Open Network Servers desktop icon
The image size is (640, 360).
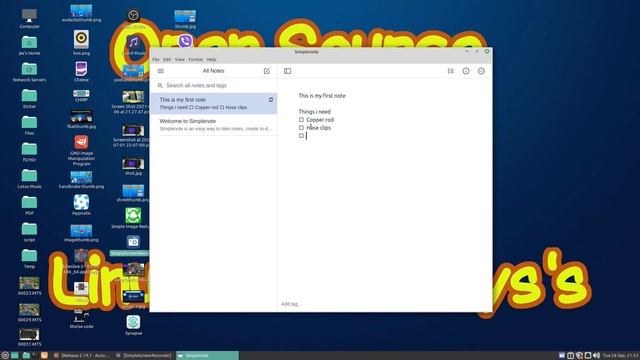point(29,72)
